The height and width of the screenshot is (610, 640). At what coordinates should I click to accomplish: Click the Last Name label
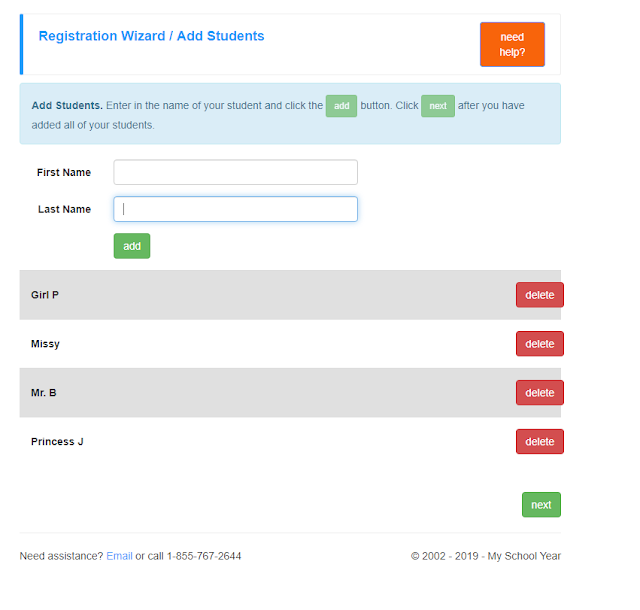coord(64,209)
